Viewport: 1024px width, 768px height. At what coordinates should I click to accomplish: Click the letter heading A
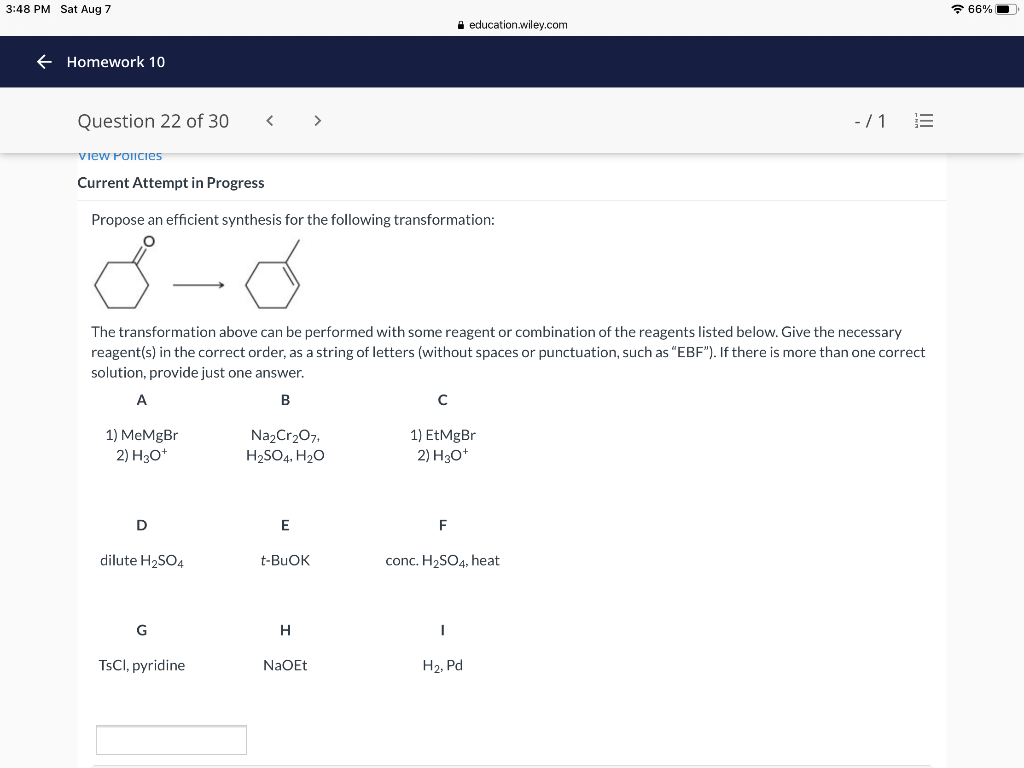[x=142, y=400]
